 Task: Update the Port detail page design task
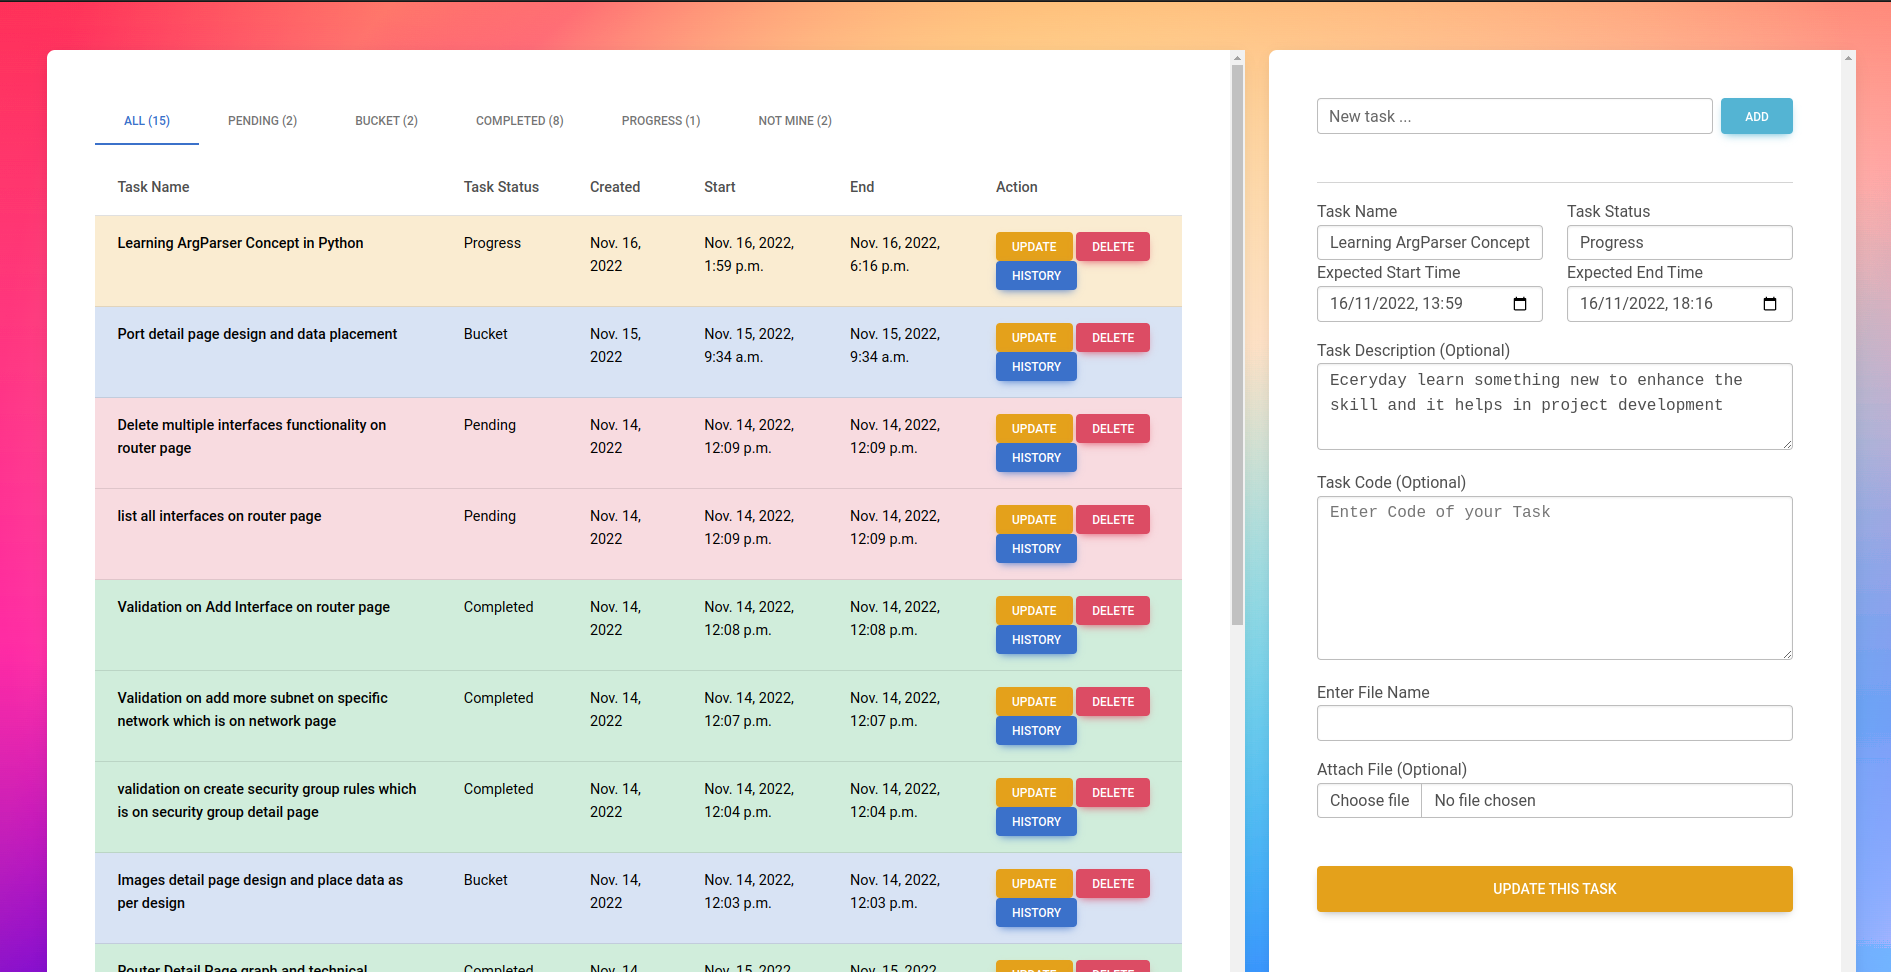(1034, 338)
